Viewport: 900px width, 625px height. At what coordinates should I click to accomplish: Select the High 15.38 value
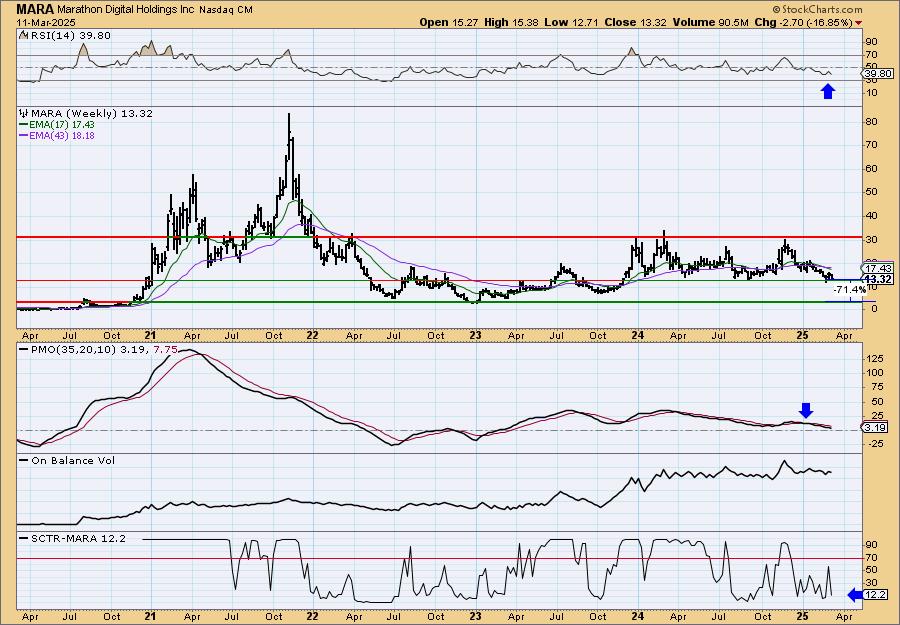click(x=511, y=22)
